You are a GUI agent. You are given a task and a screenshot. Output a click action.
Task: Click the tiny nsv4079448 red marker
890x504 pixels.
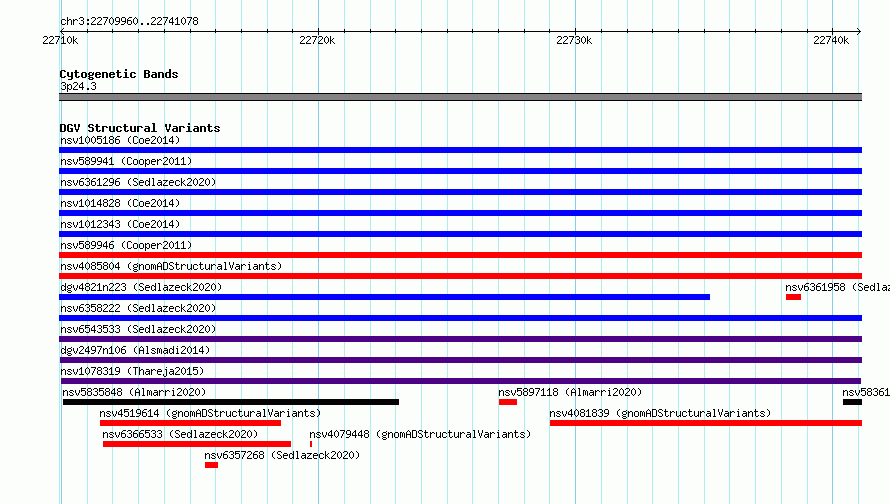point(311,444)
